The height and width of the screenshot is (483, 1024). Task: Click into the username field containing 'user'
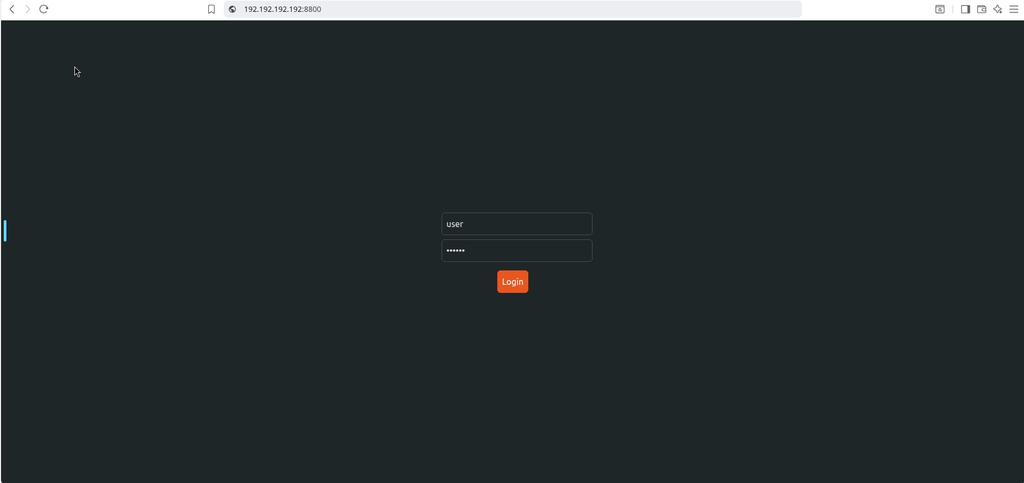coord(517,224)
